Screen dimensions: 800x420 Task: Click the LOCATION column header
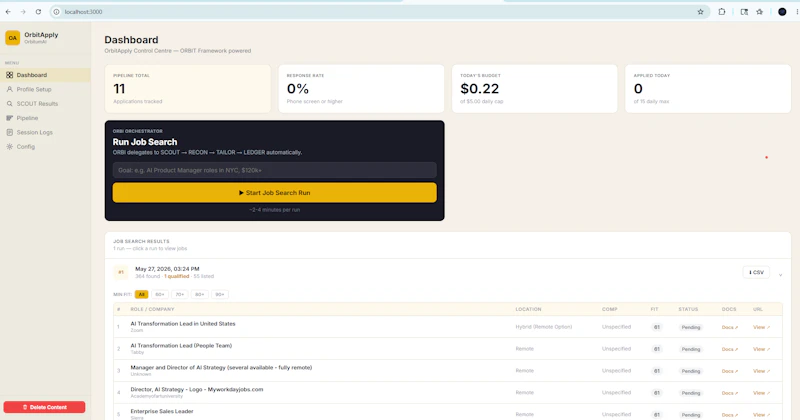coord(528,309)
